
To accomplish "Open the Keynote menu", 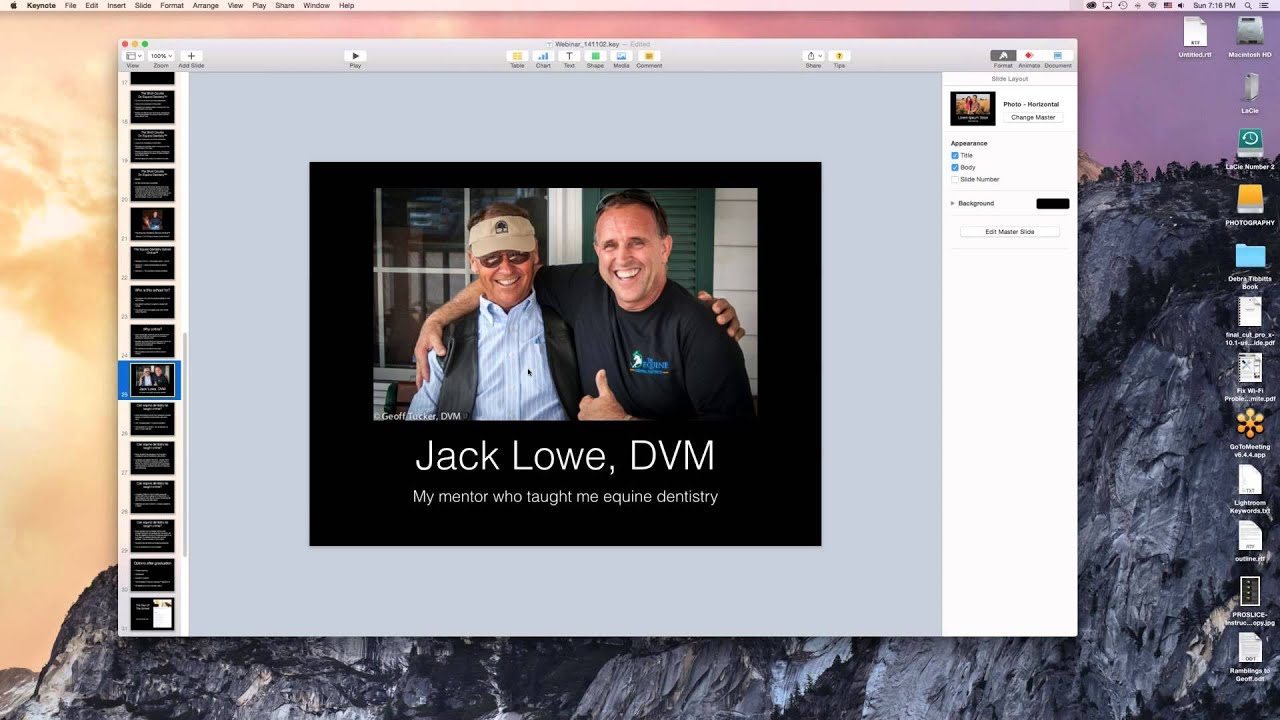I will pyautogui.click(x=41, y=5).
